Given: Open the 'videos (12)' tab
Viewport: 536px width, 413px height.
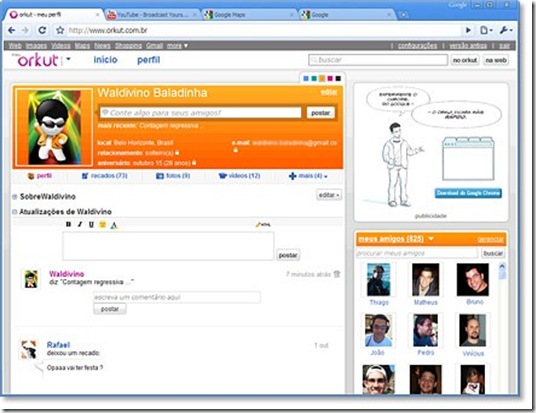Looking at the screenshot, I should tap(239, 176).
